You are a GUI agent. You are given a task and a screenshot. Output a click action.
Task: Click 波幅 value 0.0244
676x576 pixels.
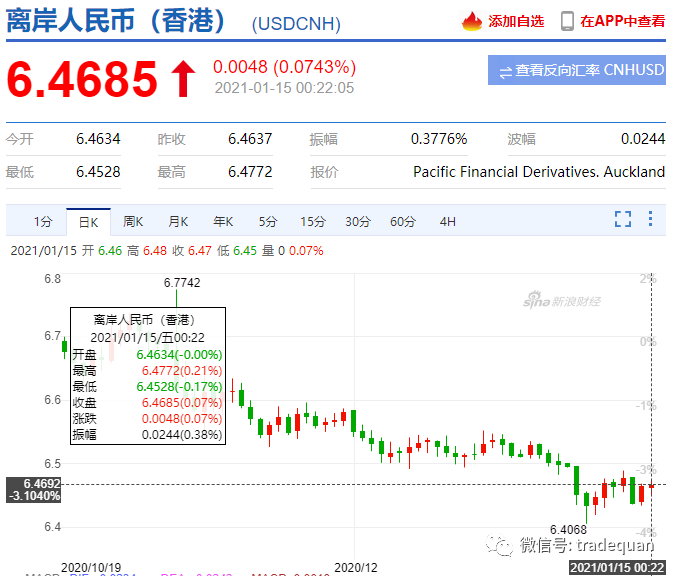click(x=643, y=139)
